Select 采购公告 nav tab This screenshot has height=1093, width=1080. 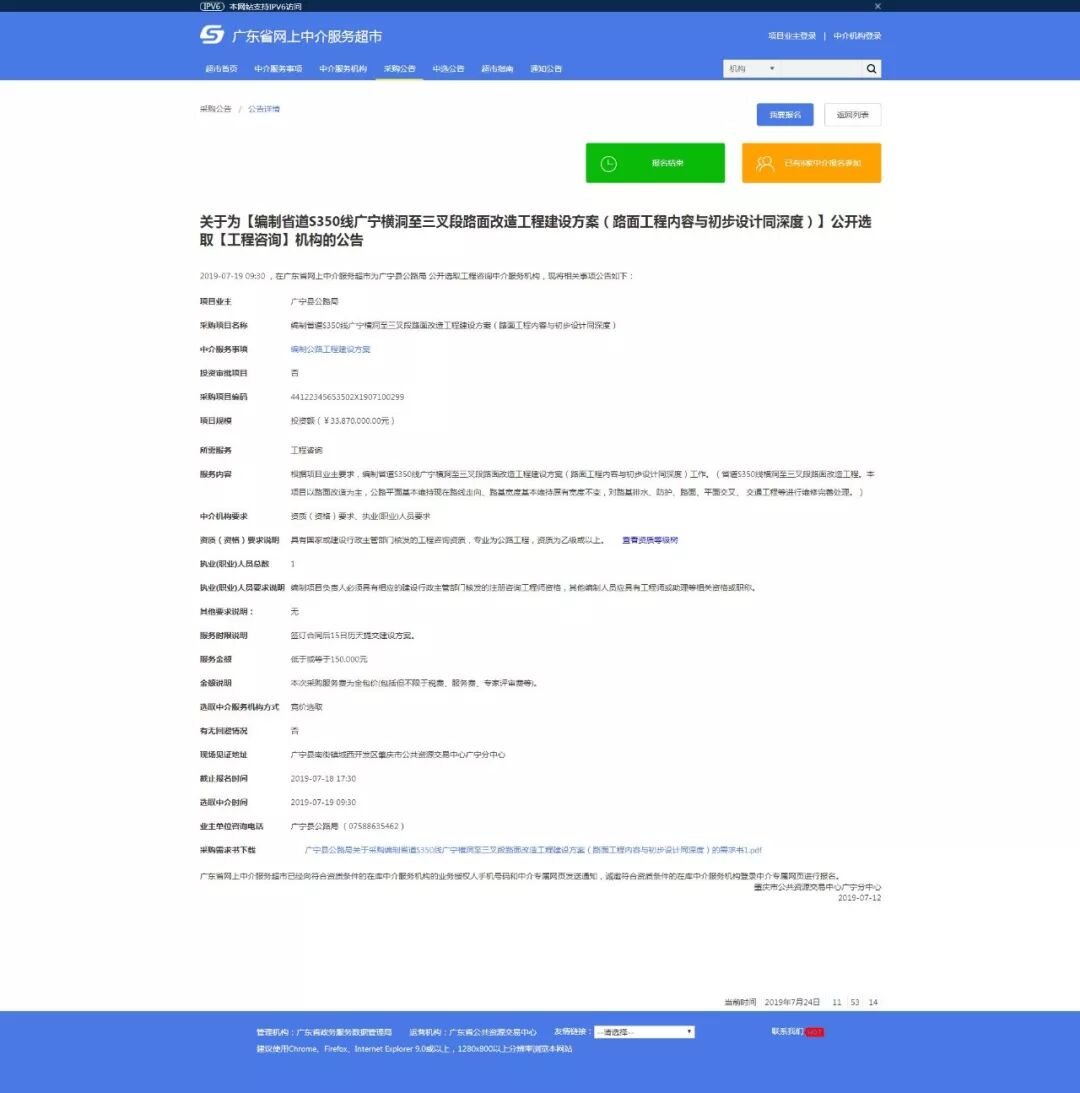400,68
